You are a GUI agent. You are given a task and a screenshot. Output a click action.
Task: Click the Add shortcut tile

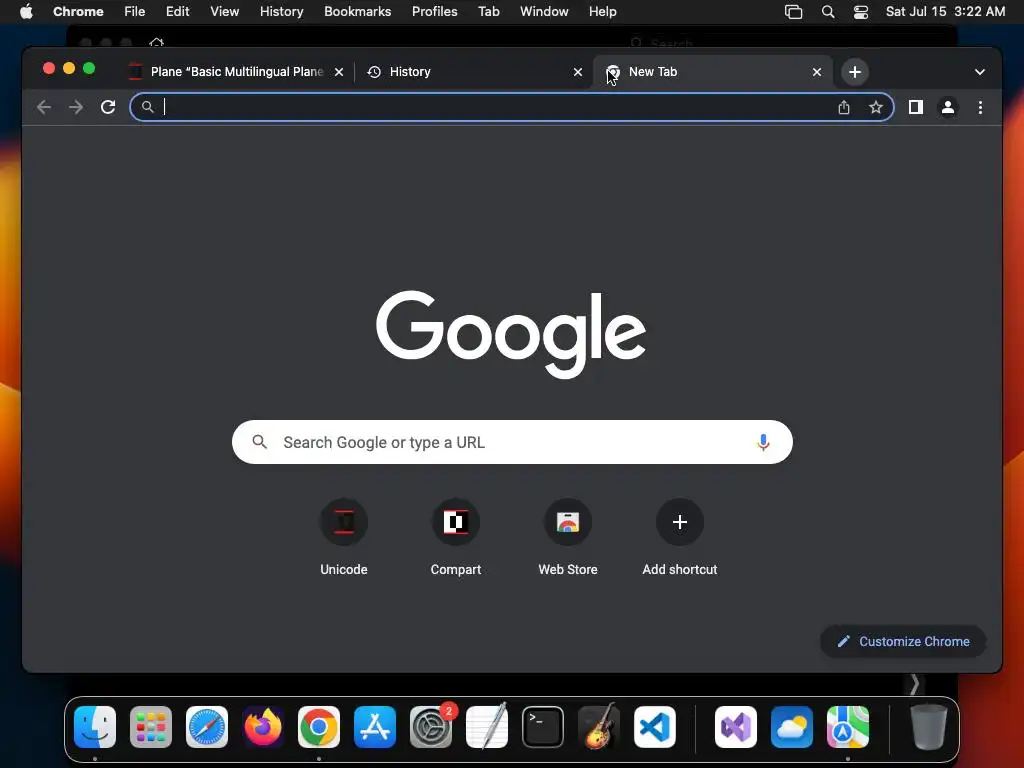coord(680,538)
